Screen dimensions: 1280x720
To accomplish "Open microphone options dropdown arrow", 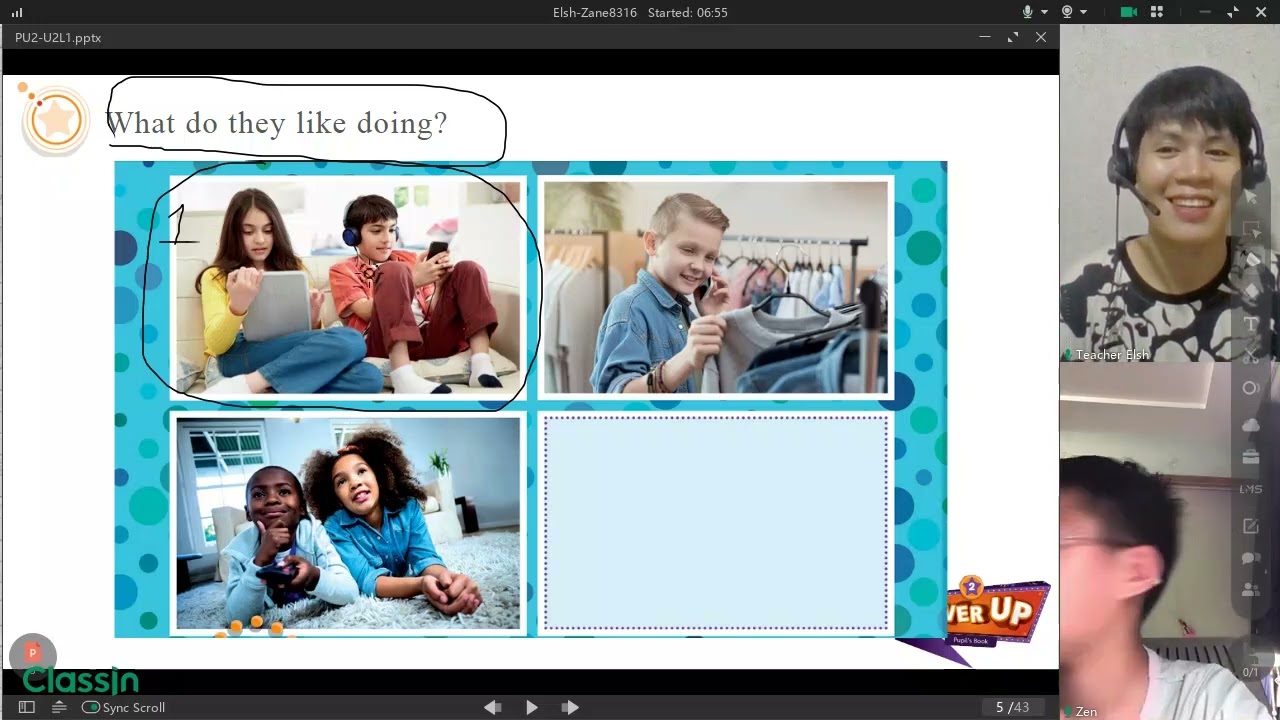I will coord(1044,12).
